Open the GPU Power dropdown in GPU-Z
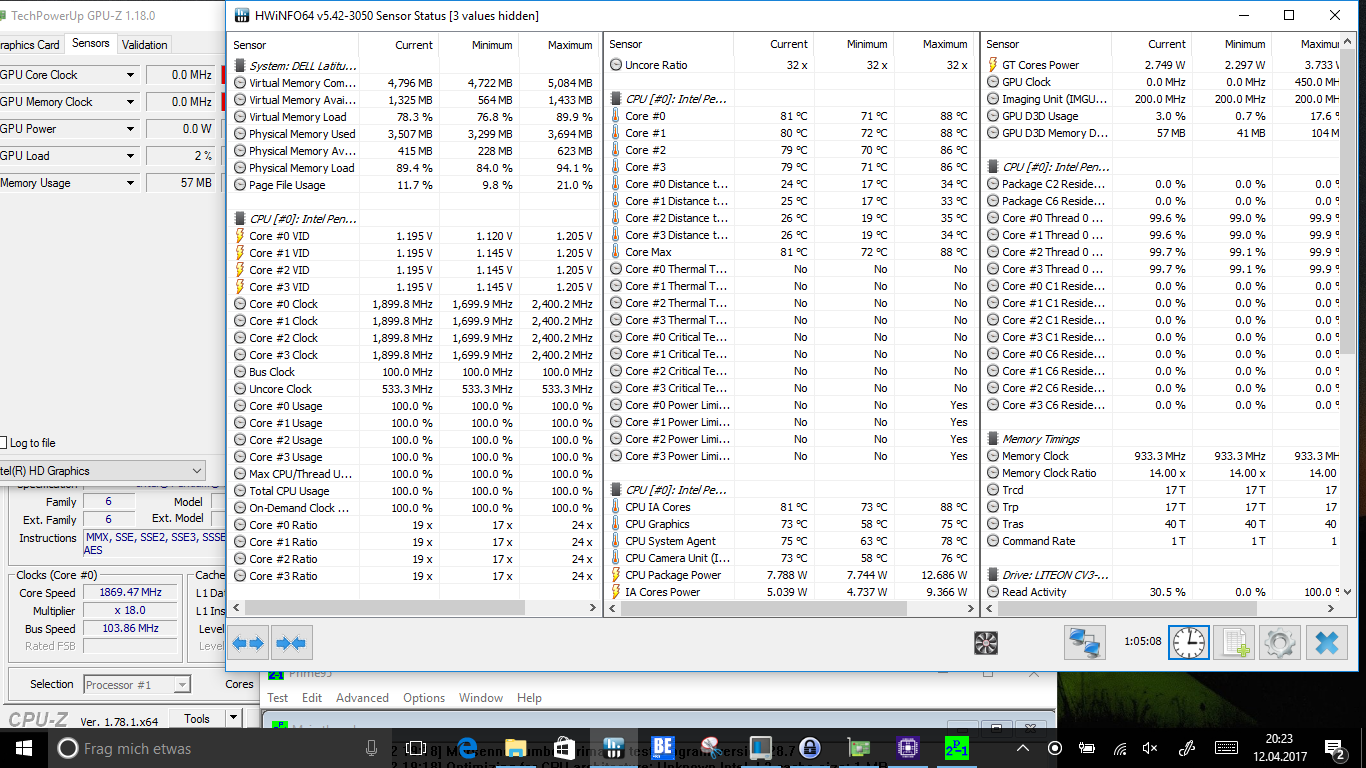The image size is (1366, 768). pyautogui.click(x=130, y=129)
